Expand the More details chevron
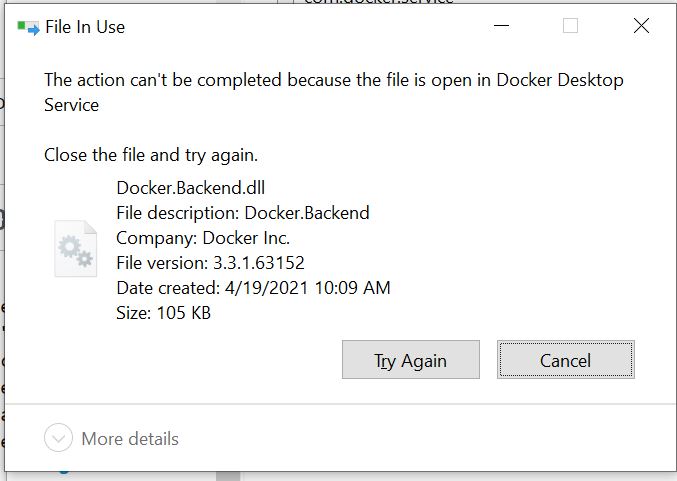677x481 pixels. click(x=59, y=438)
